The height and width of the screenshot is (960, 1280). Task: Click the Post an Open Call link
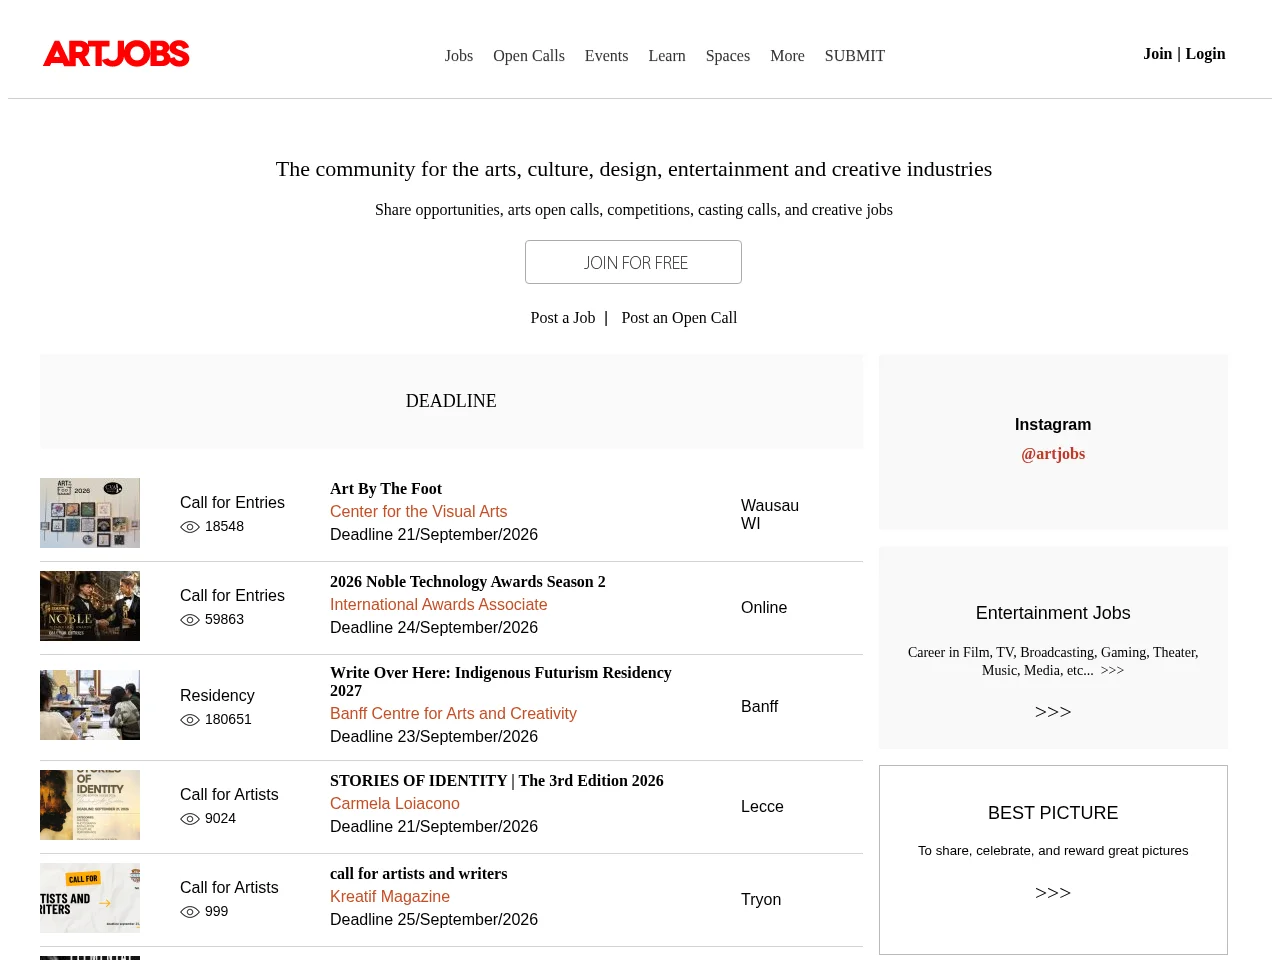coord(679,318)
